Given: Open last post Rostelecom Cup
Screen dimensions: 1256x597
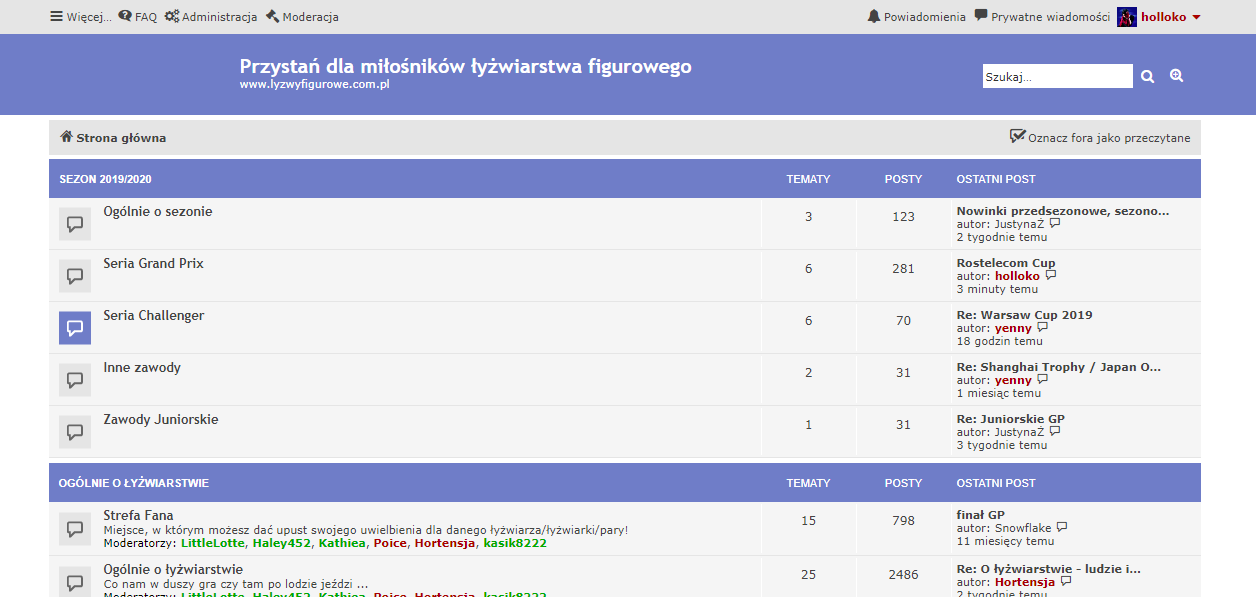Looking at the screenshot, I should [1006, 263].
